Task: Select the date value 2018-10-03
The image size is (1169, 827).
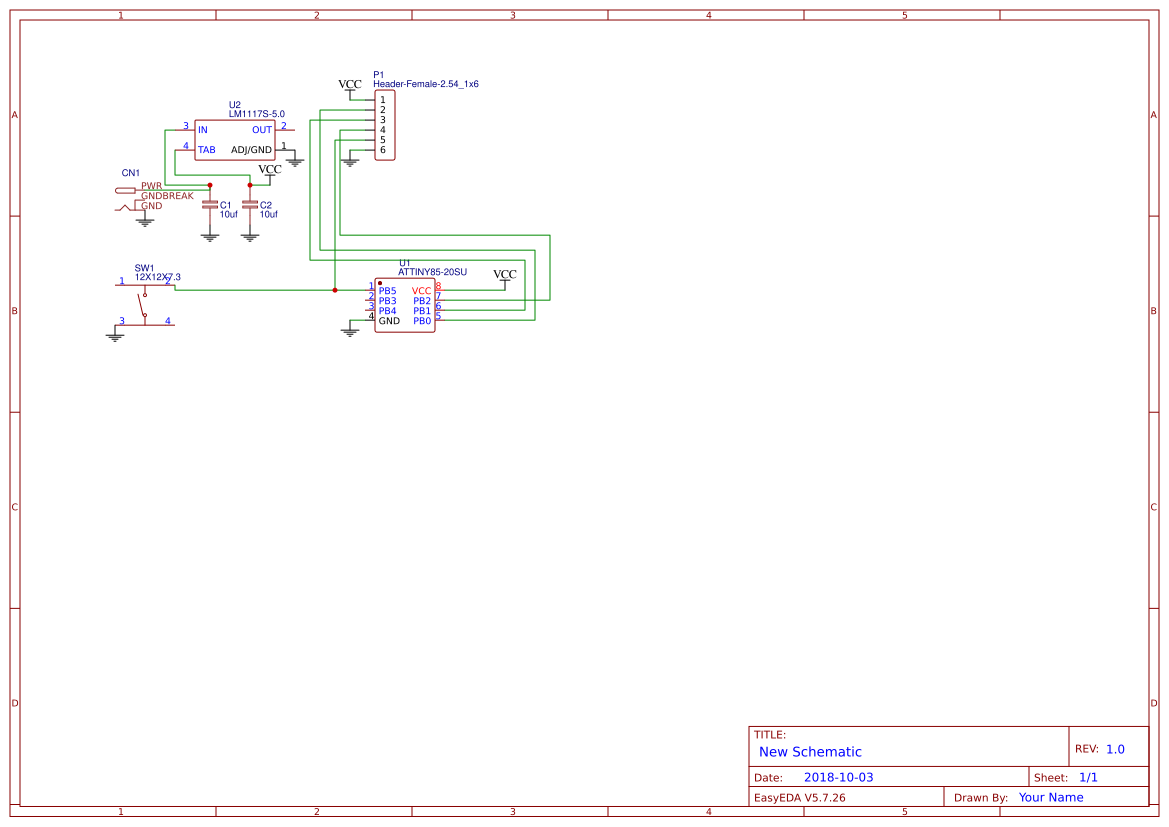Action: (x=838, y=777)
